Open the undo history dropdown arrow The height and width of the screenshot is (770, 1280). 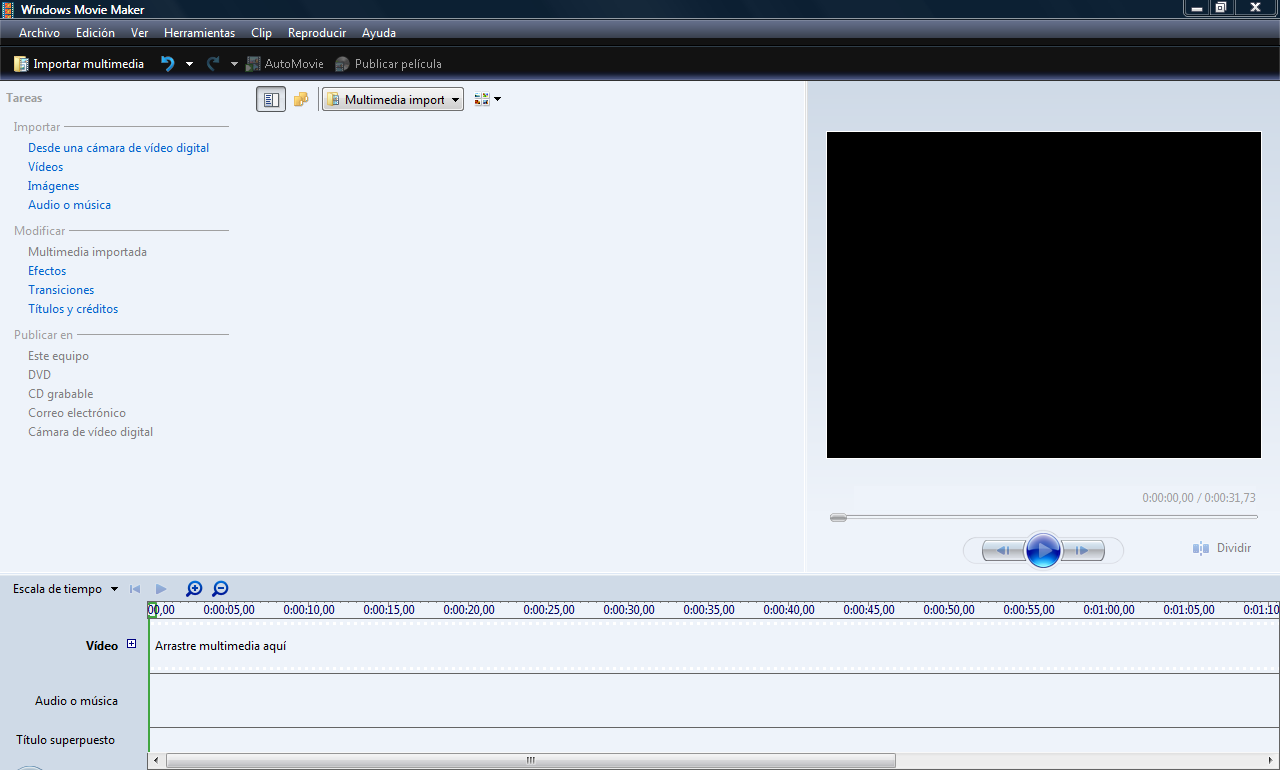pos(189,64)
